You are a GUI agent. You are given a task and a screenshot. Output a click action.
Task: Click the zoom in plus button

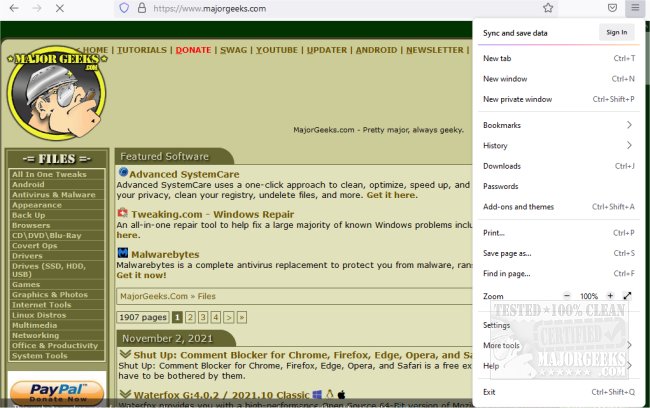609,296
